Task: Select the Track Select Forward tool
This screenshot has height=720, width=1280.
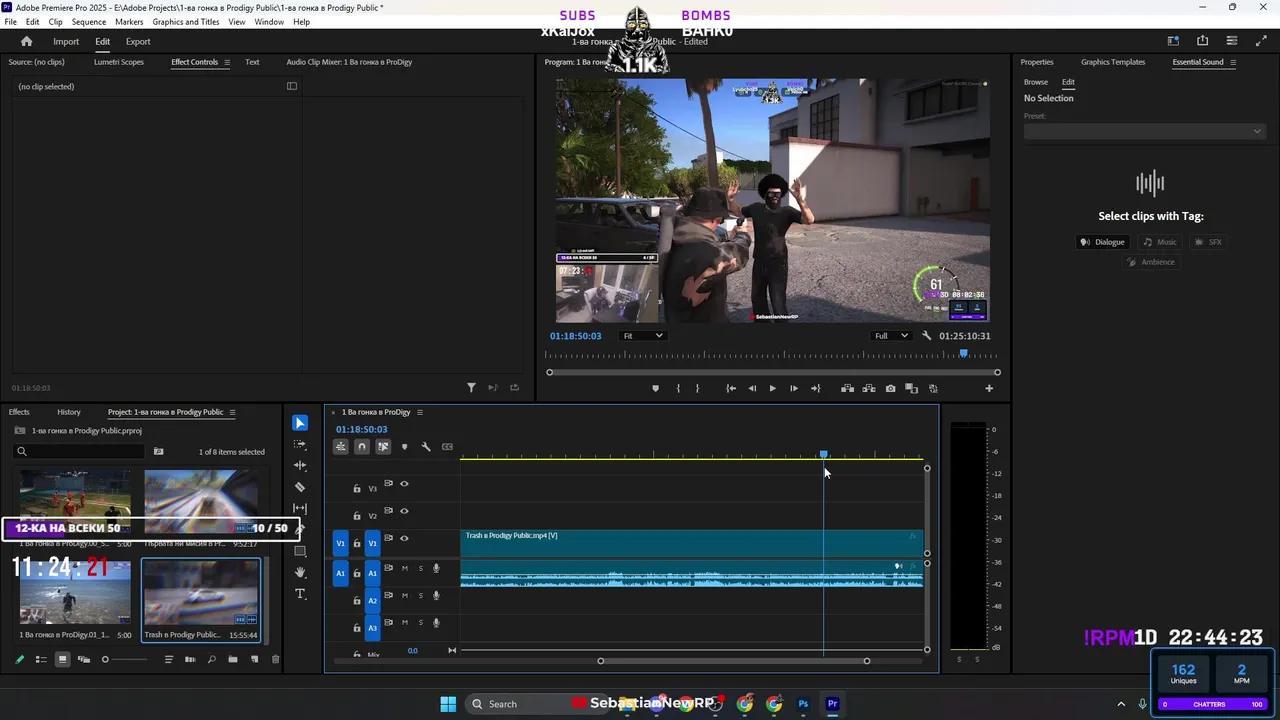Action: coord(300,445)
